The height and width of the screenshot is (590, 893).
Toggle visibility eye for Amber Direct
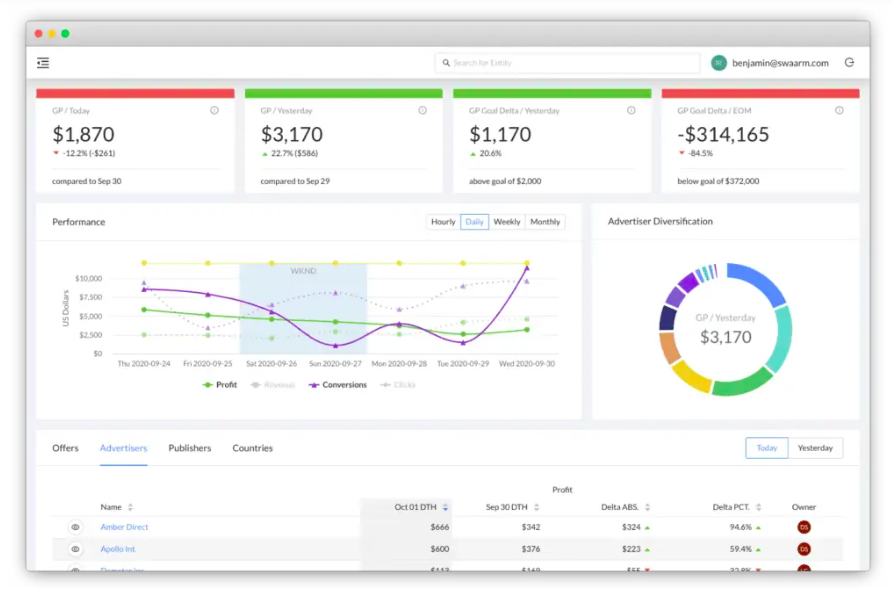(x=75, y=527)
